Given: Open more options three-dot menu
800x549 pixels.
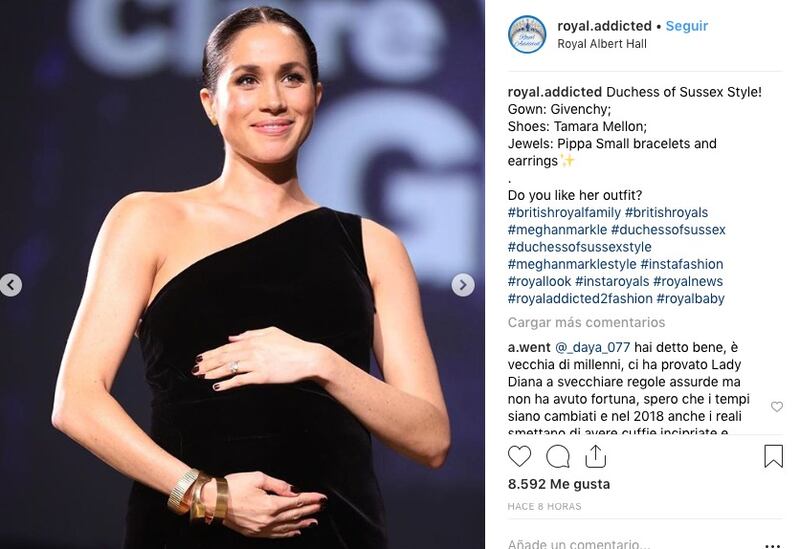Looking at the screenshot, I should [x=773, y=545].
